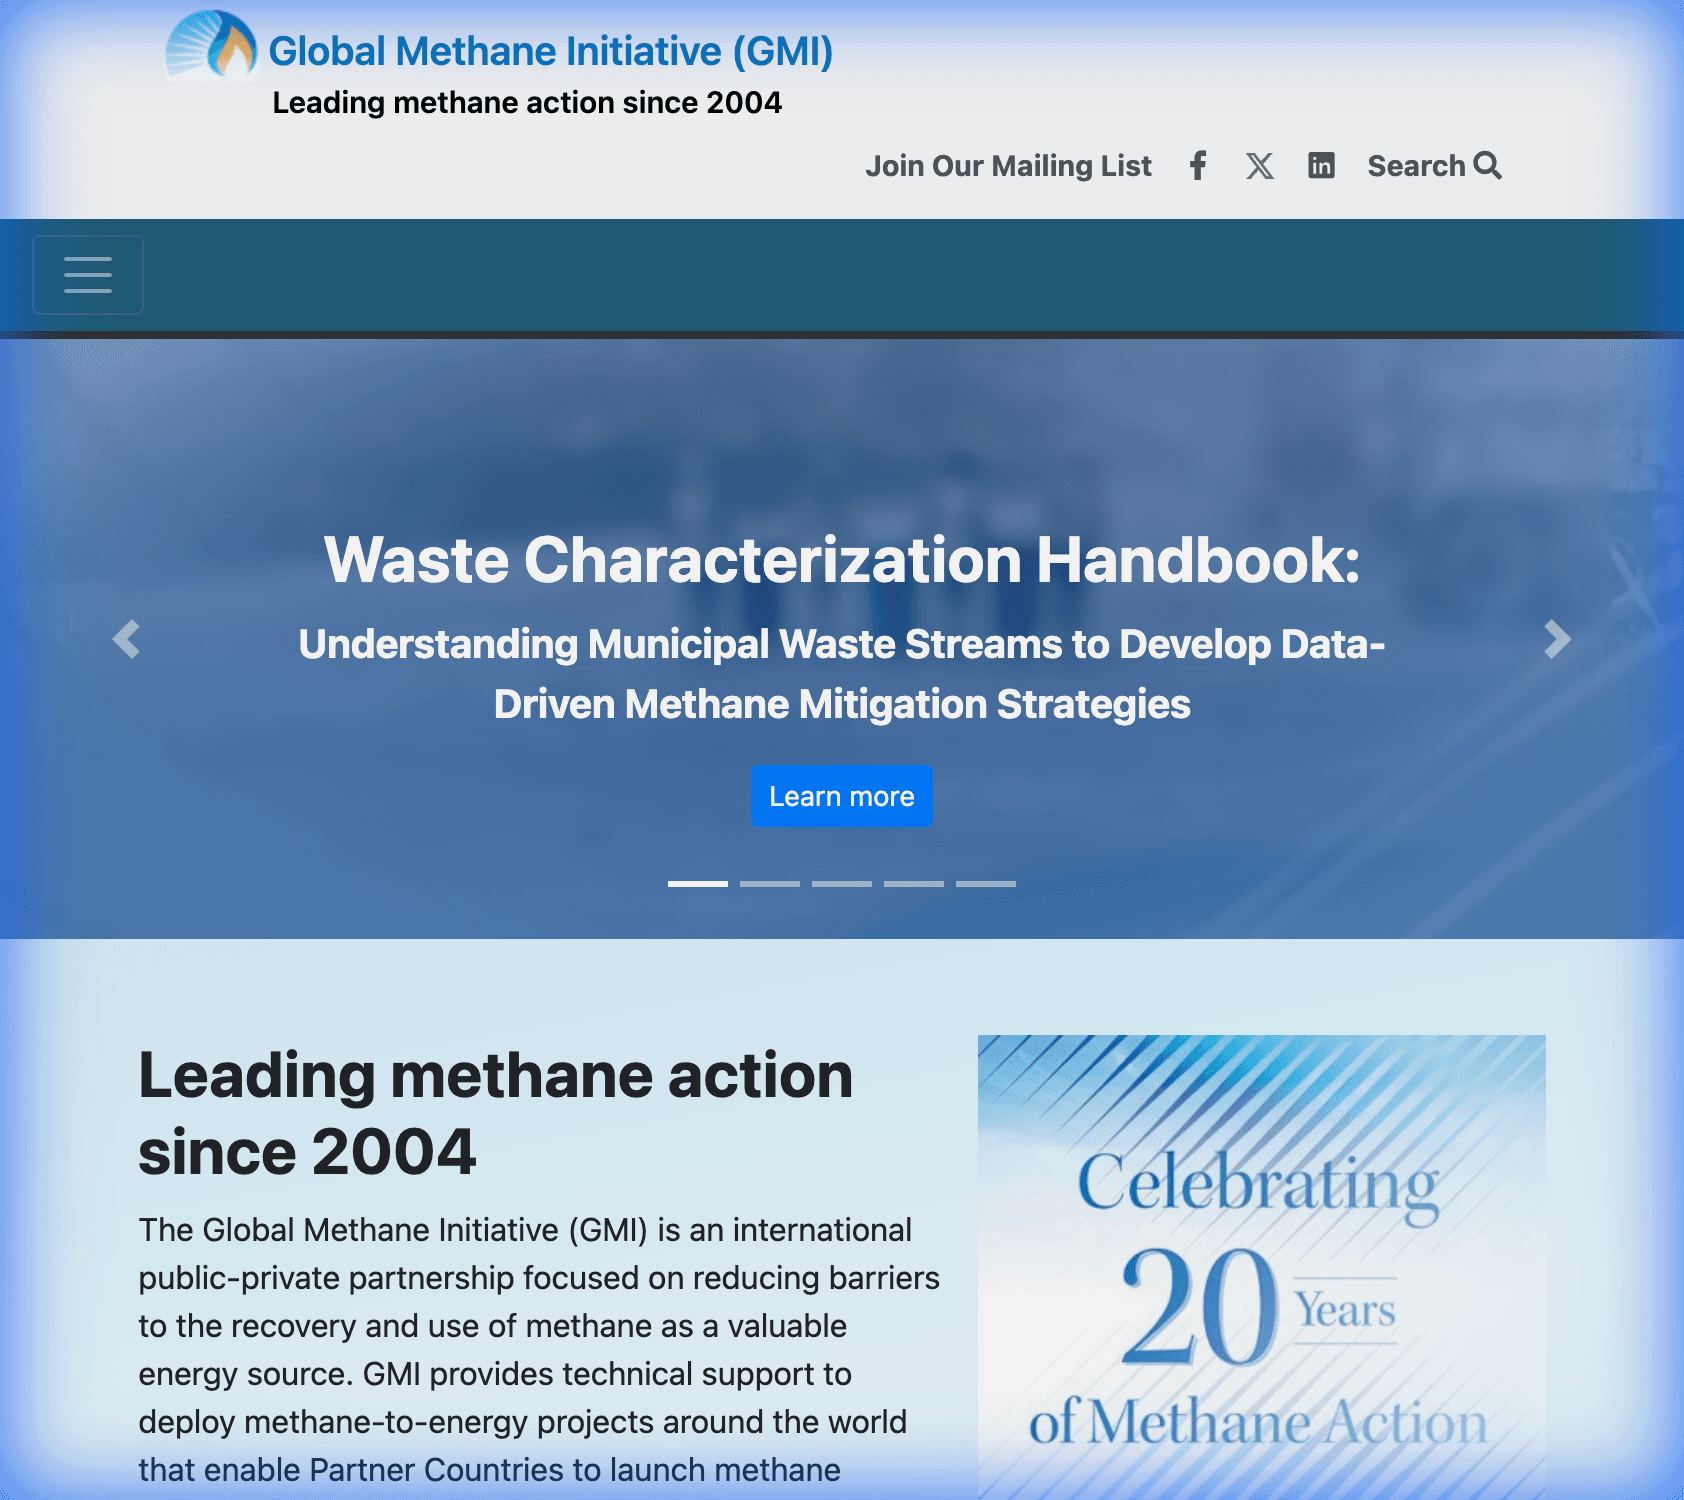Select Join Our Mailing List
This screenshot has width=1684, height=1500.
click(x=1008, y=166)
